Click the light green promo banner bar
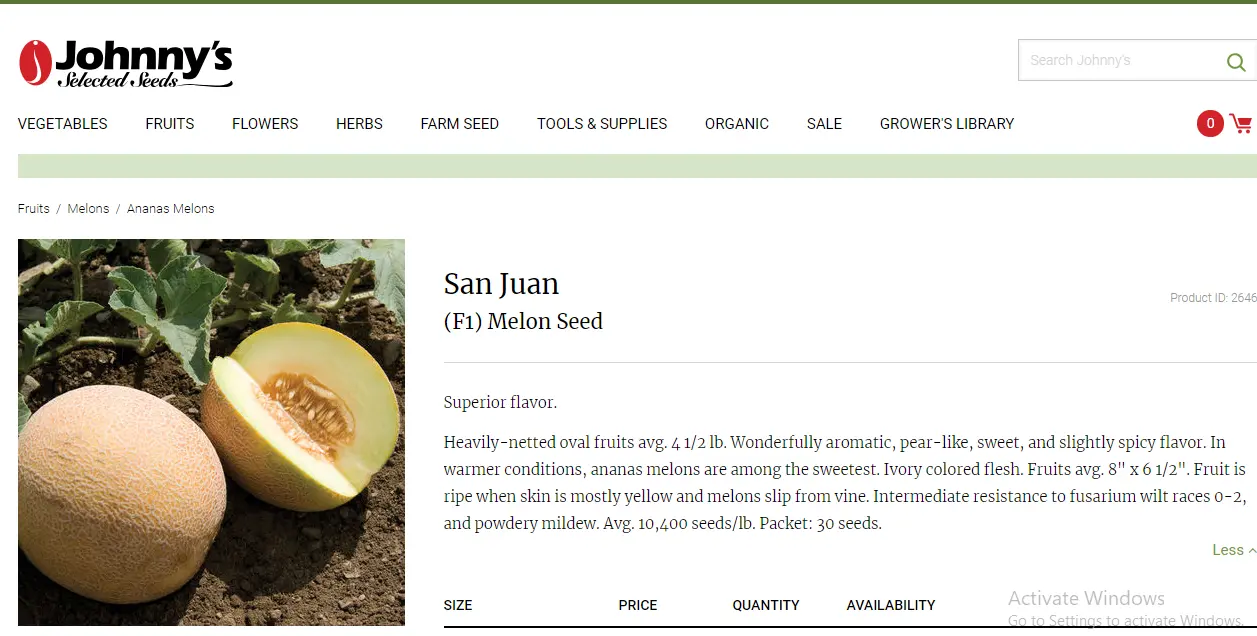Viewport: 1257px width, 636px height. coord(637,166)
